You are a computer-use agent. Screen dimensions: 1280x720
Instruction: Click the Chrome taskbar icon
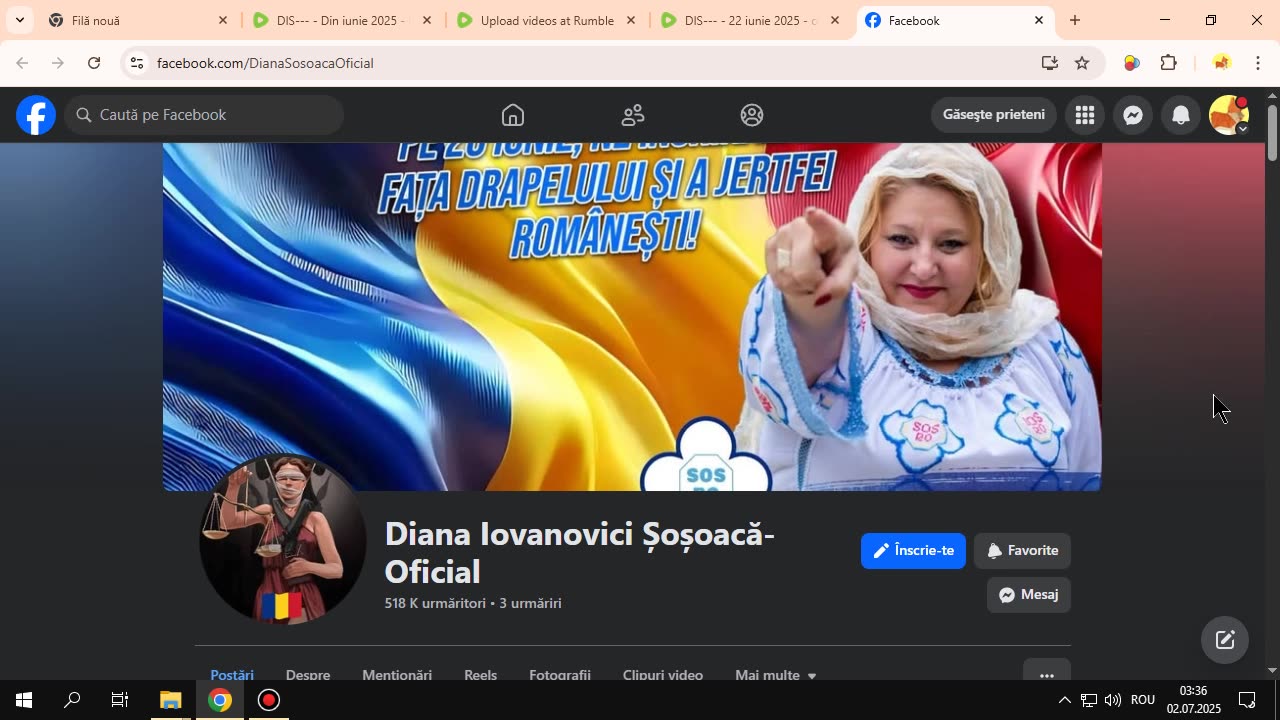point(219,700)
